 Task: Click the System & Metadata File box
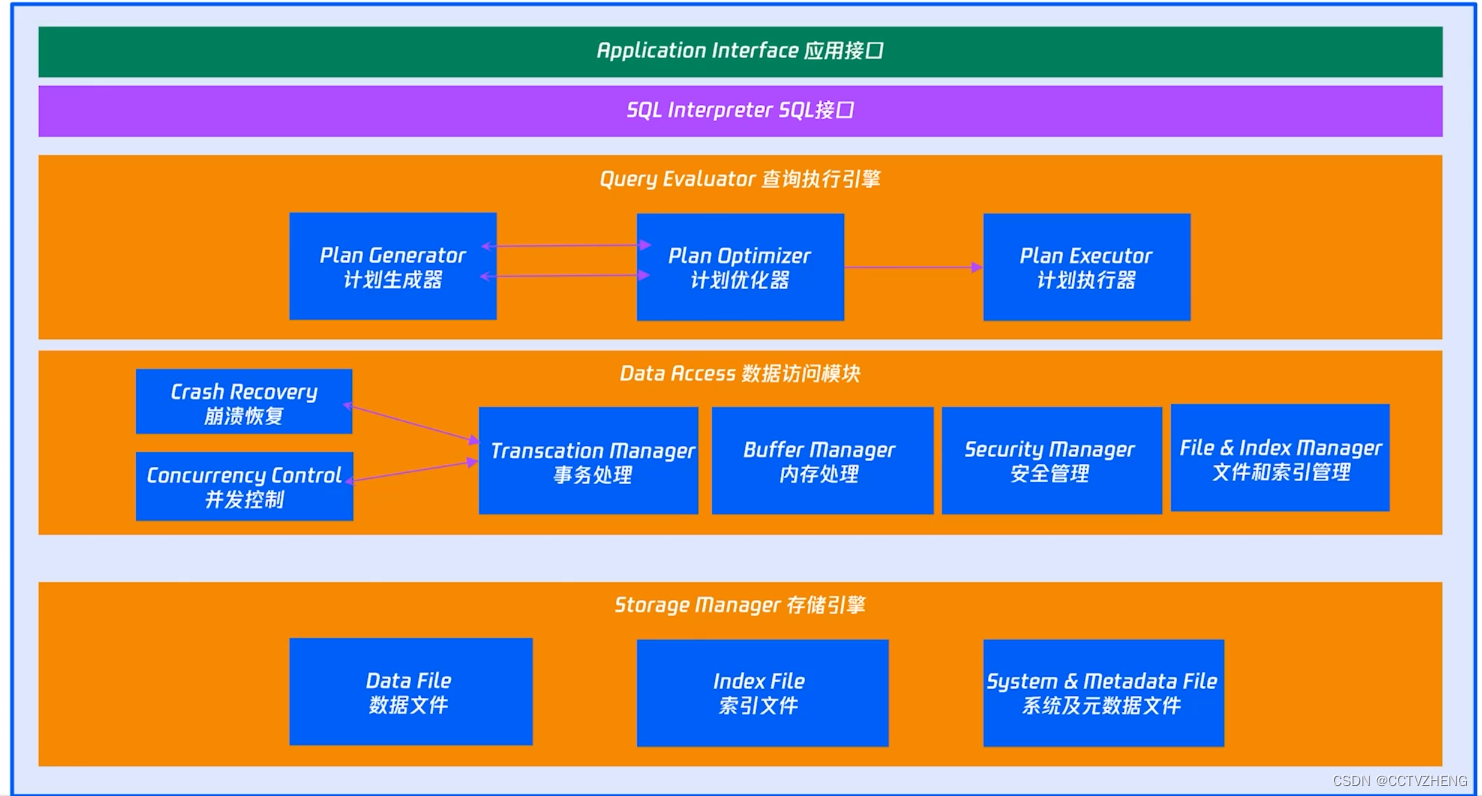tap(1104, 693)
